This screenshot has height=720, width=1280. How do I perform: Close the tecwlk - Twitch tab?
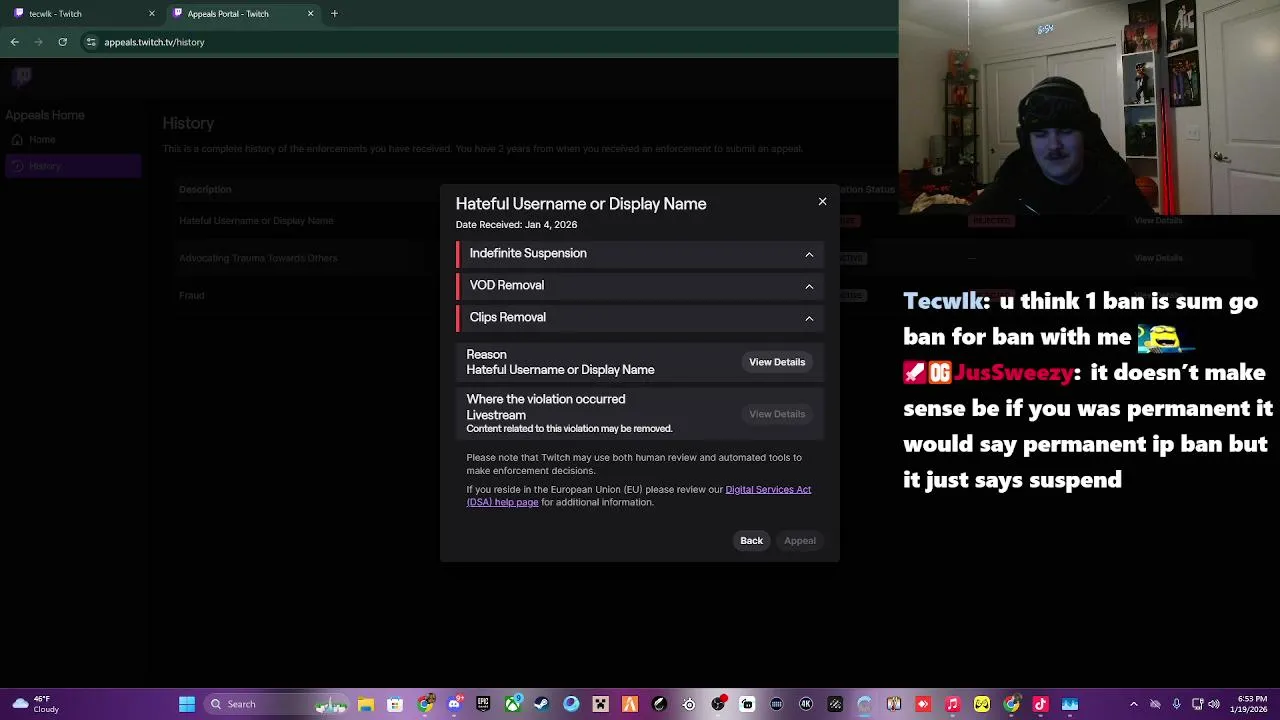[x=152, y=14]
